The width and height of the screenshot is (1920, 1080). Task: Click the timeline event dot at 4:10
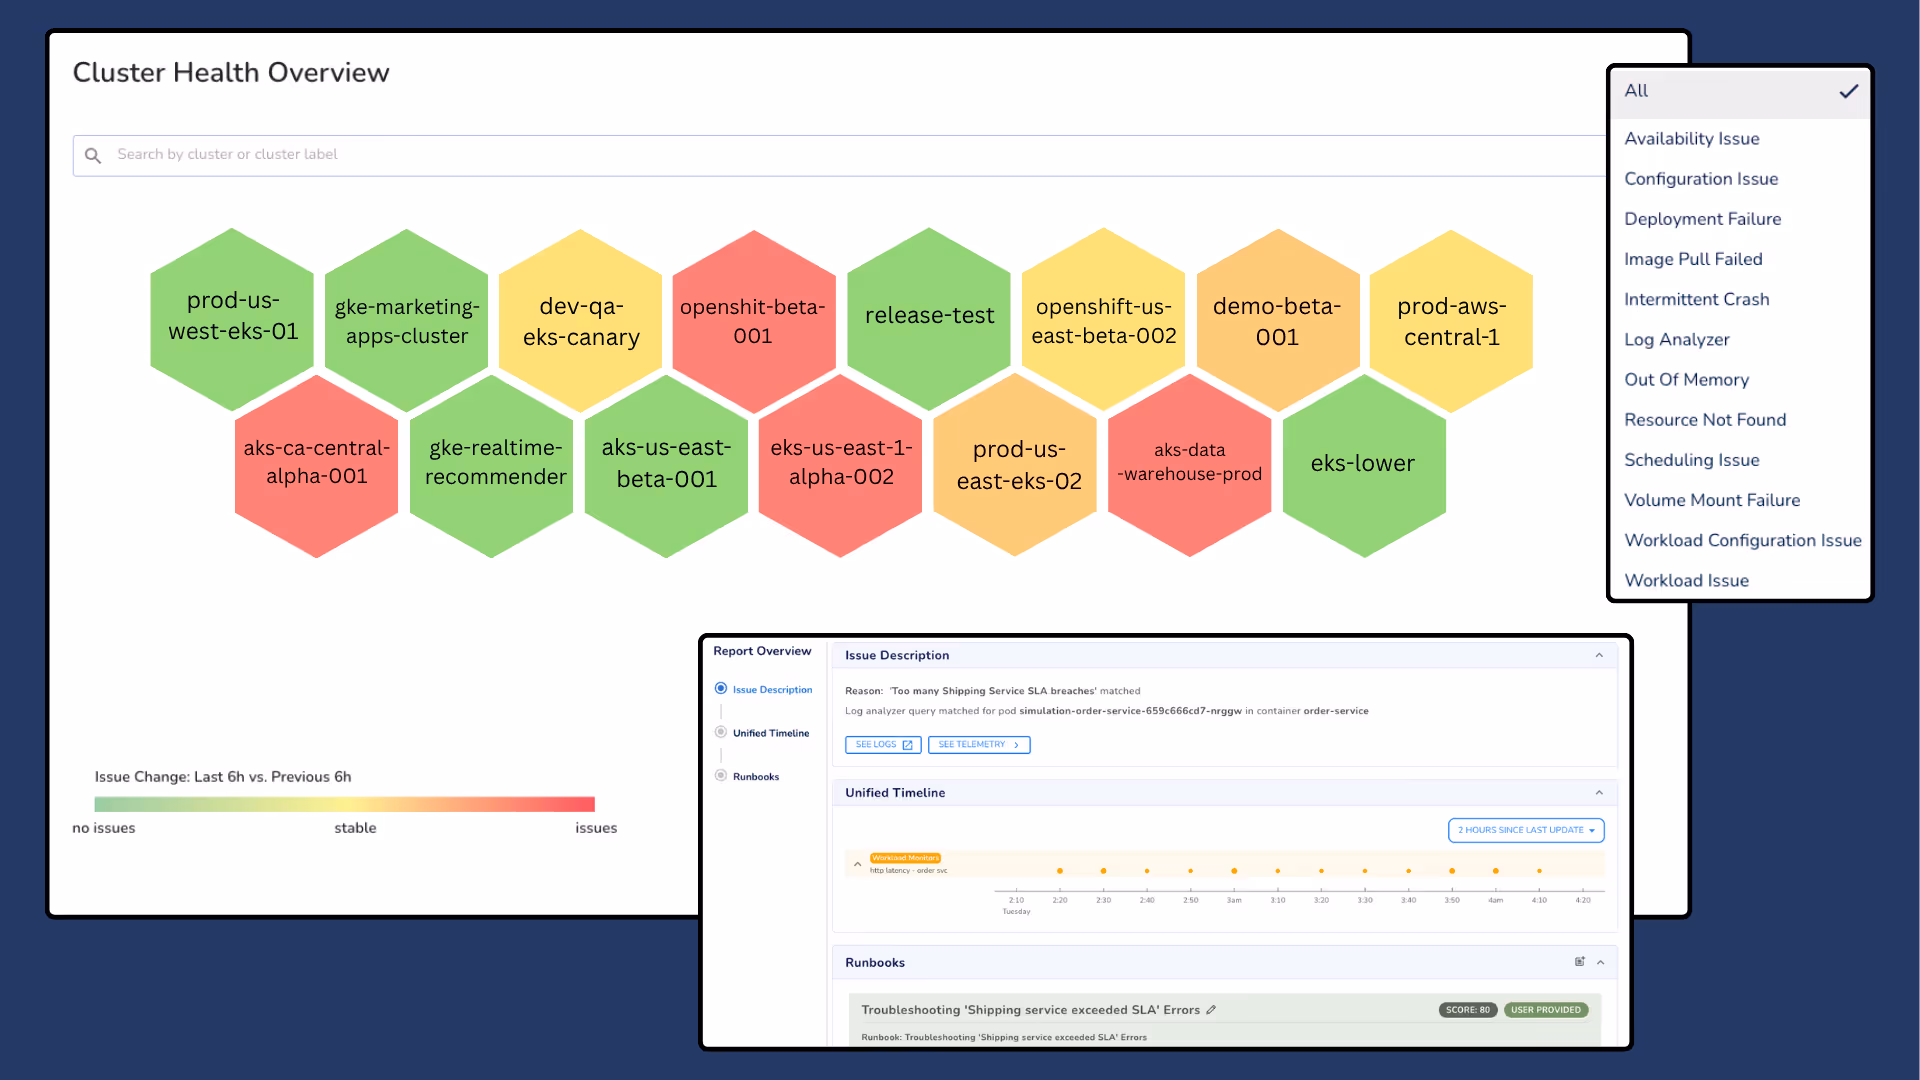[1539, 871]
